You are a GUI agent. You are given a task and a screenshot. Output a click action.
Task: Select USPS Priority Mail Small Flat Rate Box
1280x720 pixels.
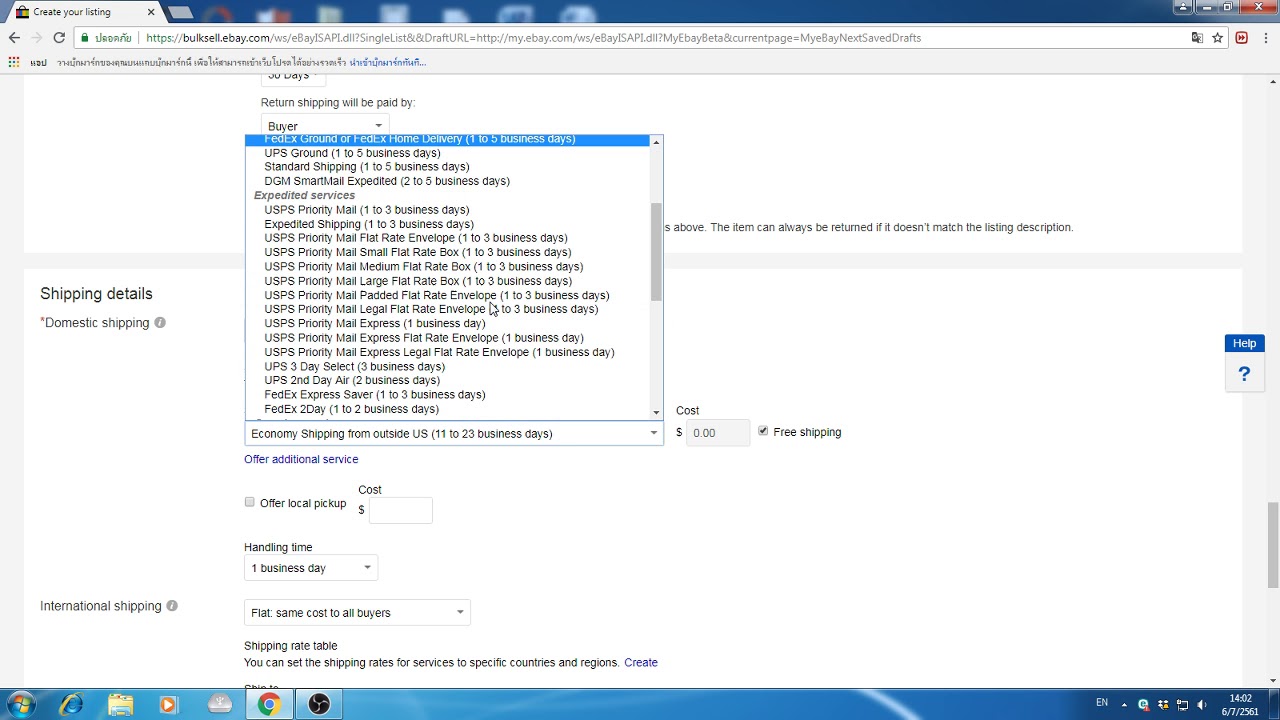(418, 252)
